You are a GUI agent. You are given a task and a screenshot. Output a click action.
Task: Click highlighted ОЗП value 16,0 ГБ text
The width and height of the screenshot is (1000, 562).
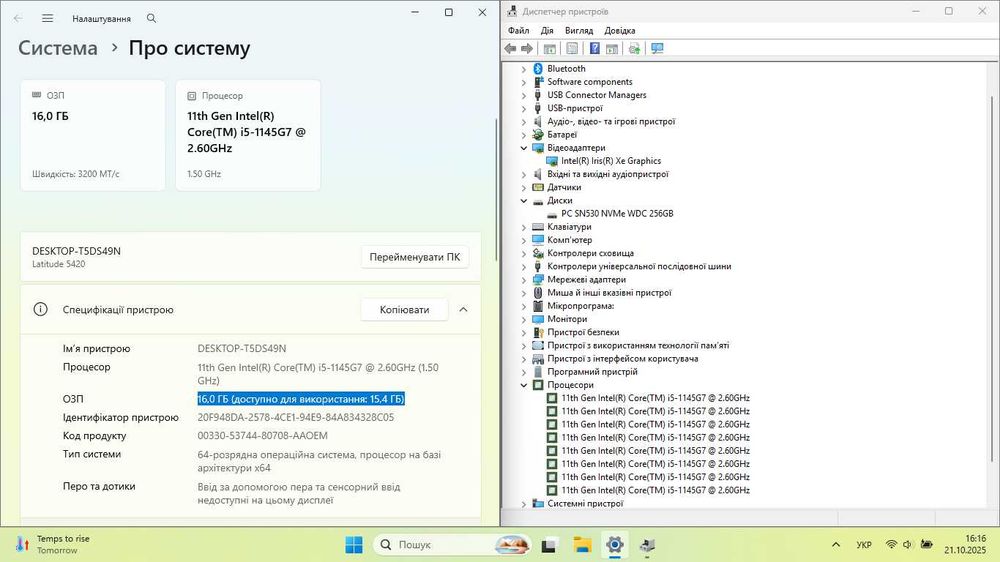coord(301,399)
